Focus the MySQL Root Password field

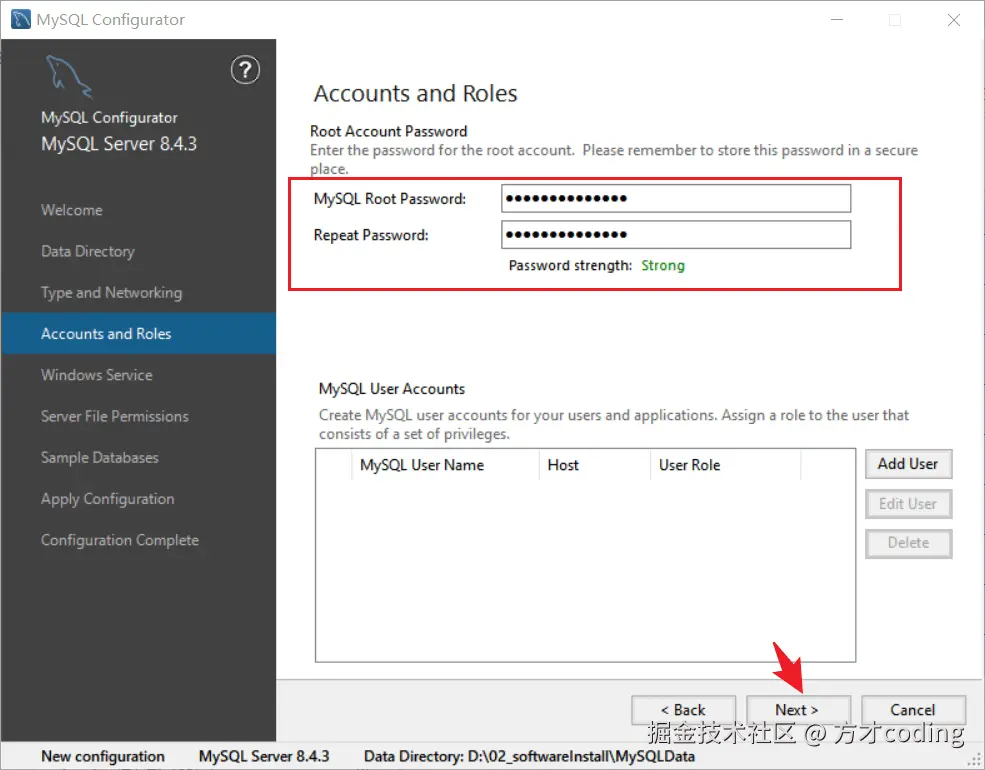[676, 198]
